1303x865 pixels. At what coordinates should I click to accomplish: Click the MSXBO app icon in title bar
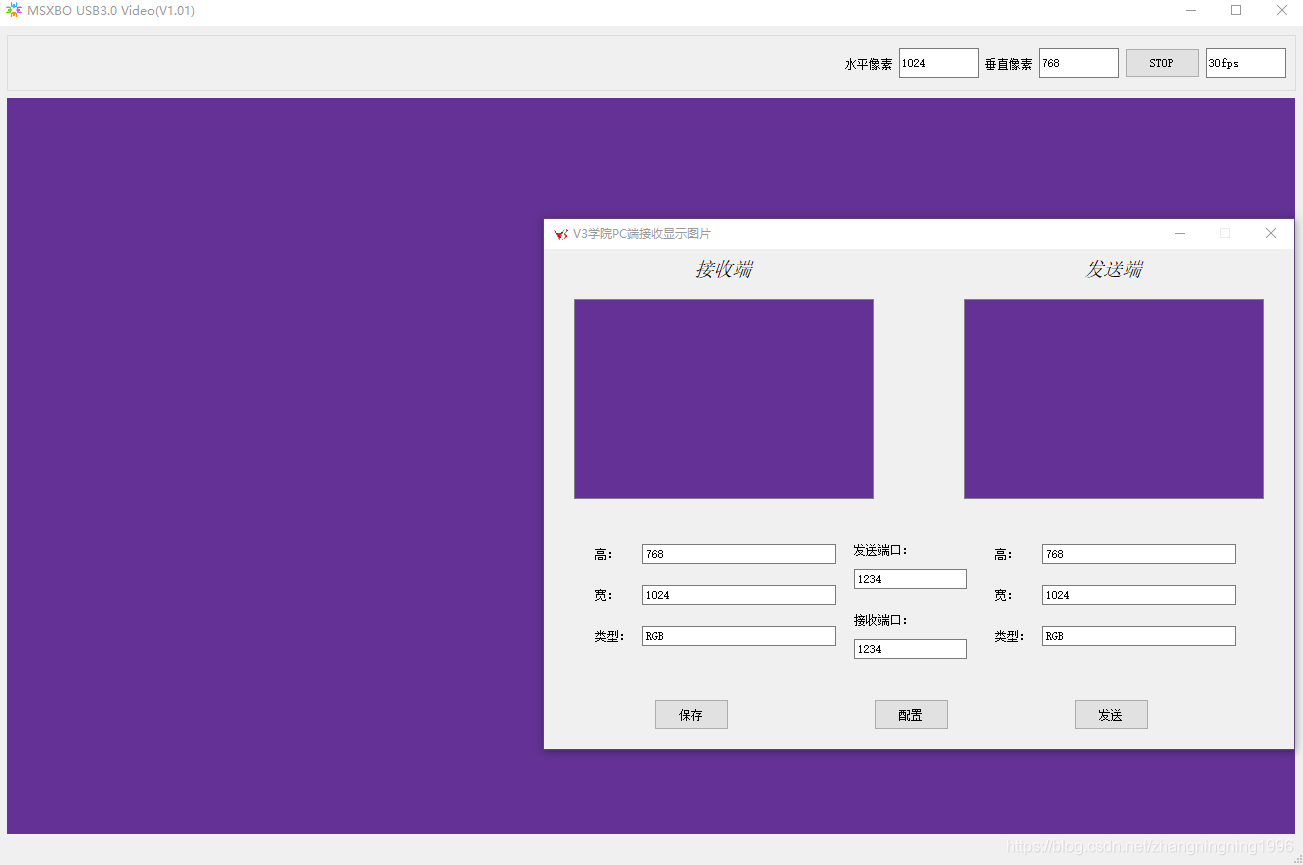click(x=14, y=11)
